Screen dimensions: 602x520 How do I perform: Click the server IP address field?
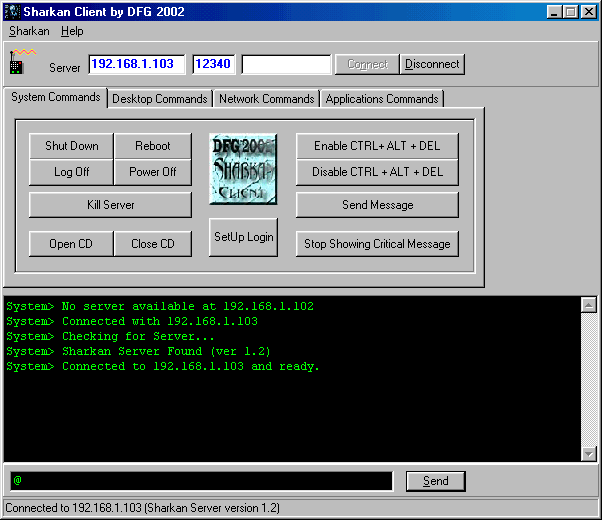click(x=137, y=64)
